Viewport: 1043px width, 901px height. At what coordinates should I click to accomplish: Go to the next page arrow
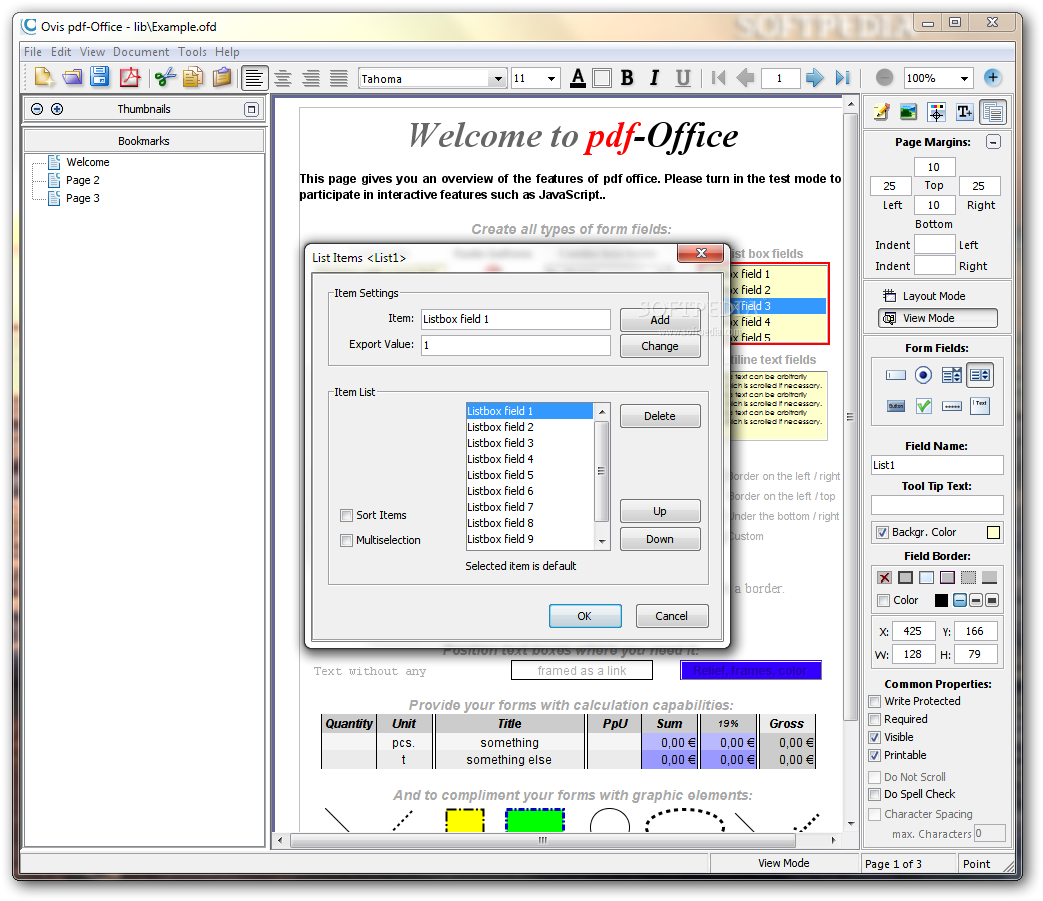coord(814,78)
